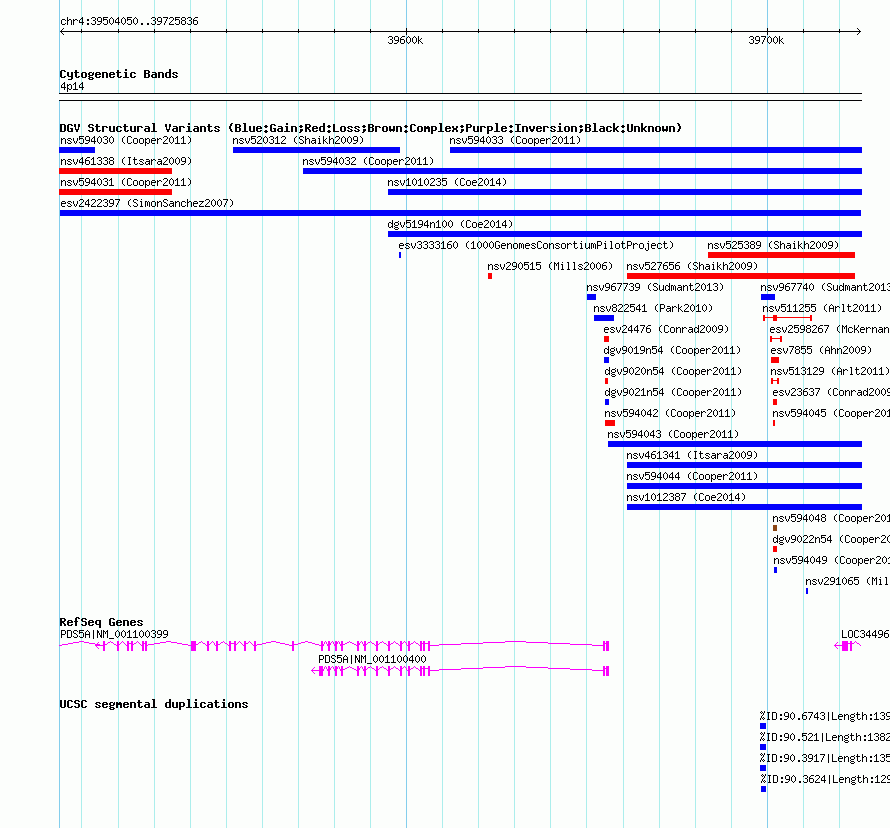Select the nsv525389 (Shaikh2009) label

pyautogui.click(x=773, y=245)
